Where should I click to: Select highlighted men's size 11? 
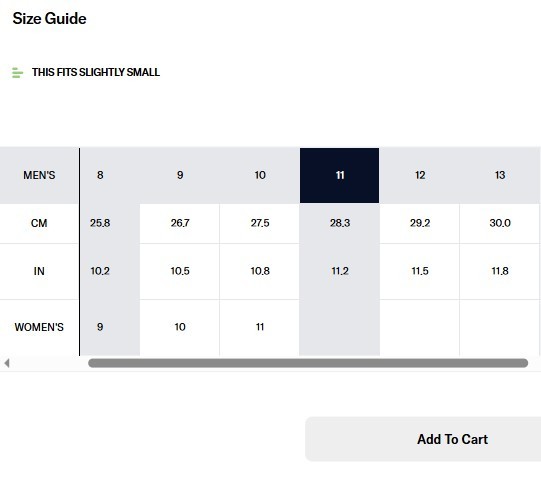pos(340,175)
